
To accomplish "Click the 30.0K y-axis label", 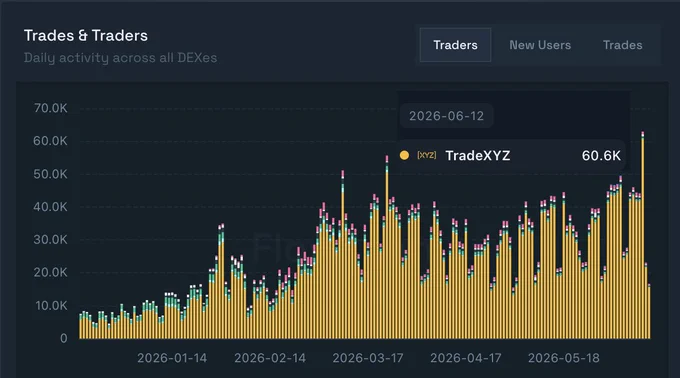I will pos(51,240).
